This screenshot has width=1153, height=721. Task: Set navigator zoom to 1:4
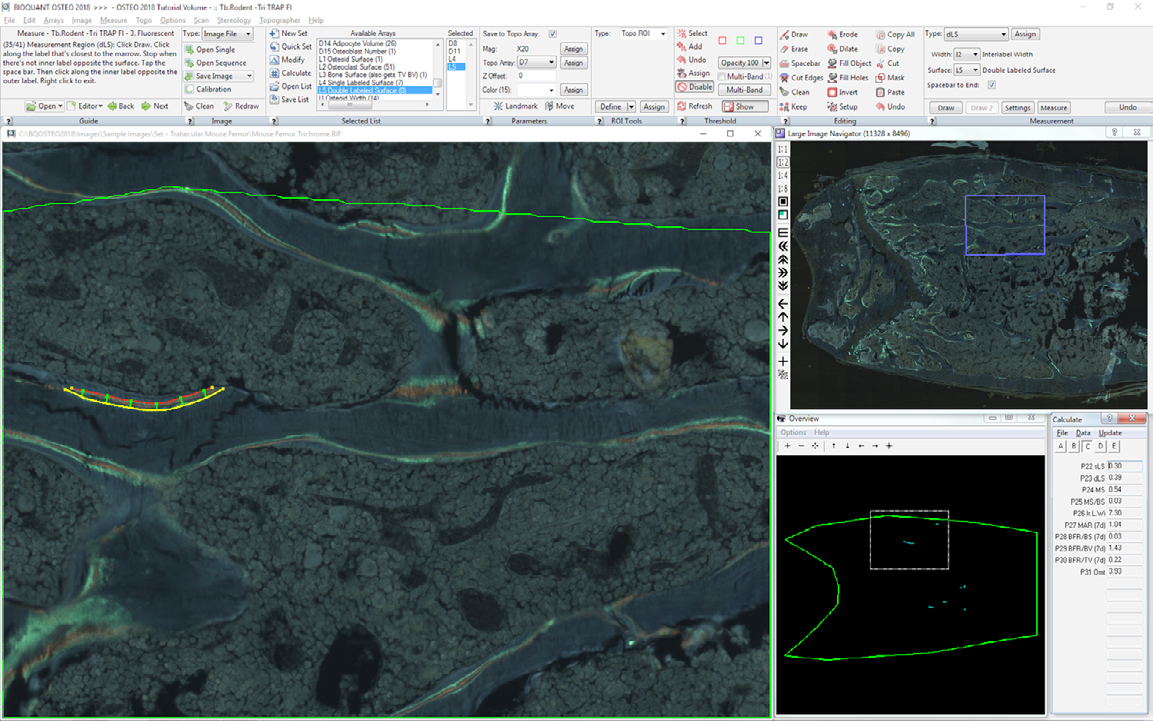[x=783, y=176]
